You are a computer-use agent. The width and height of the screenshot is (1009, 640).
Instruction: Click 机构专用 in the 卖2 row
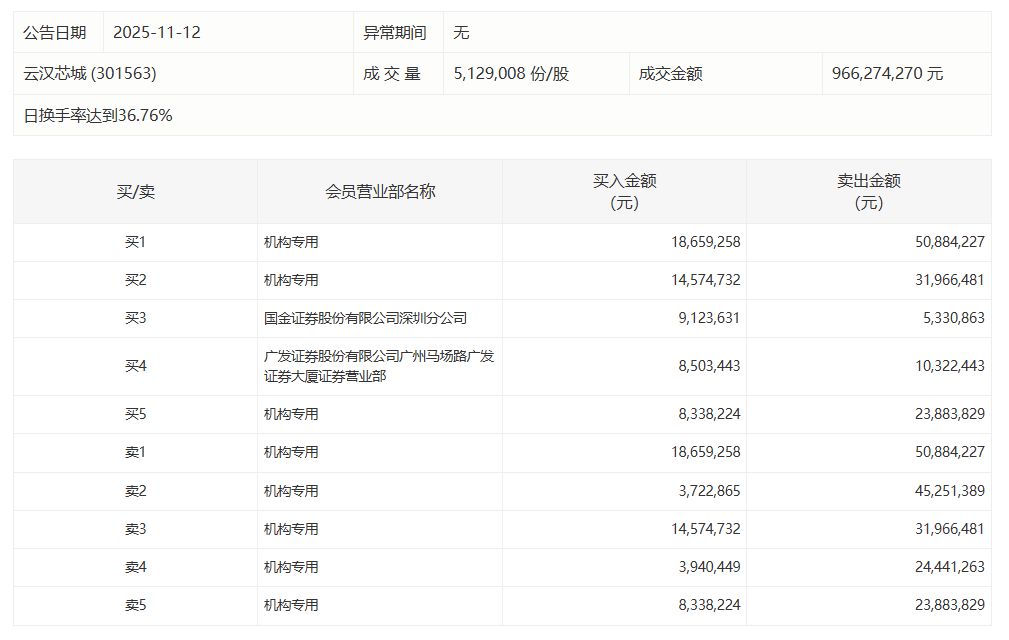tap(291, 491)
